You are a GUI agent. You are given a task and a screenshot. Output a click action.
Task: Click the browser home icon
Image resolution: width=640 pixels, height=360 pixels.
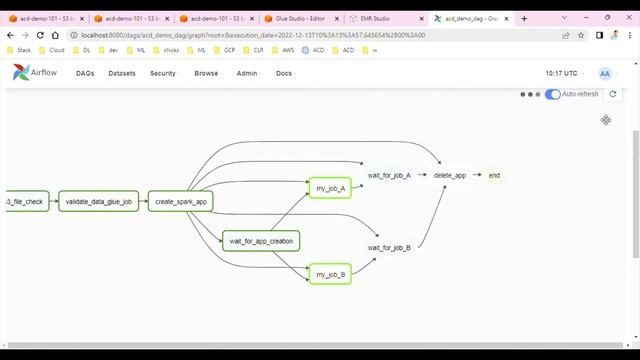pos(55,36)
